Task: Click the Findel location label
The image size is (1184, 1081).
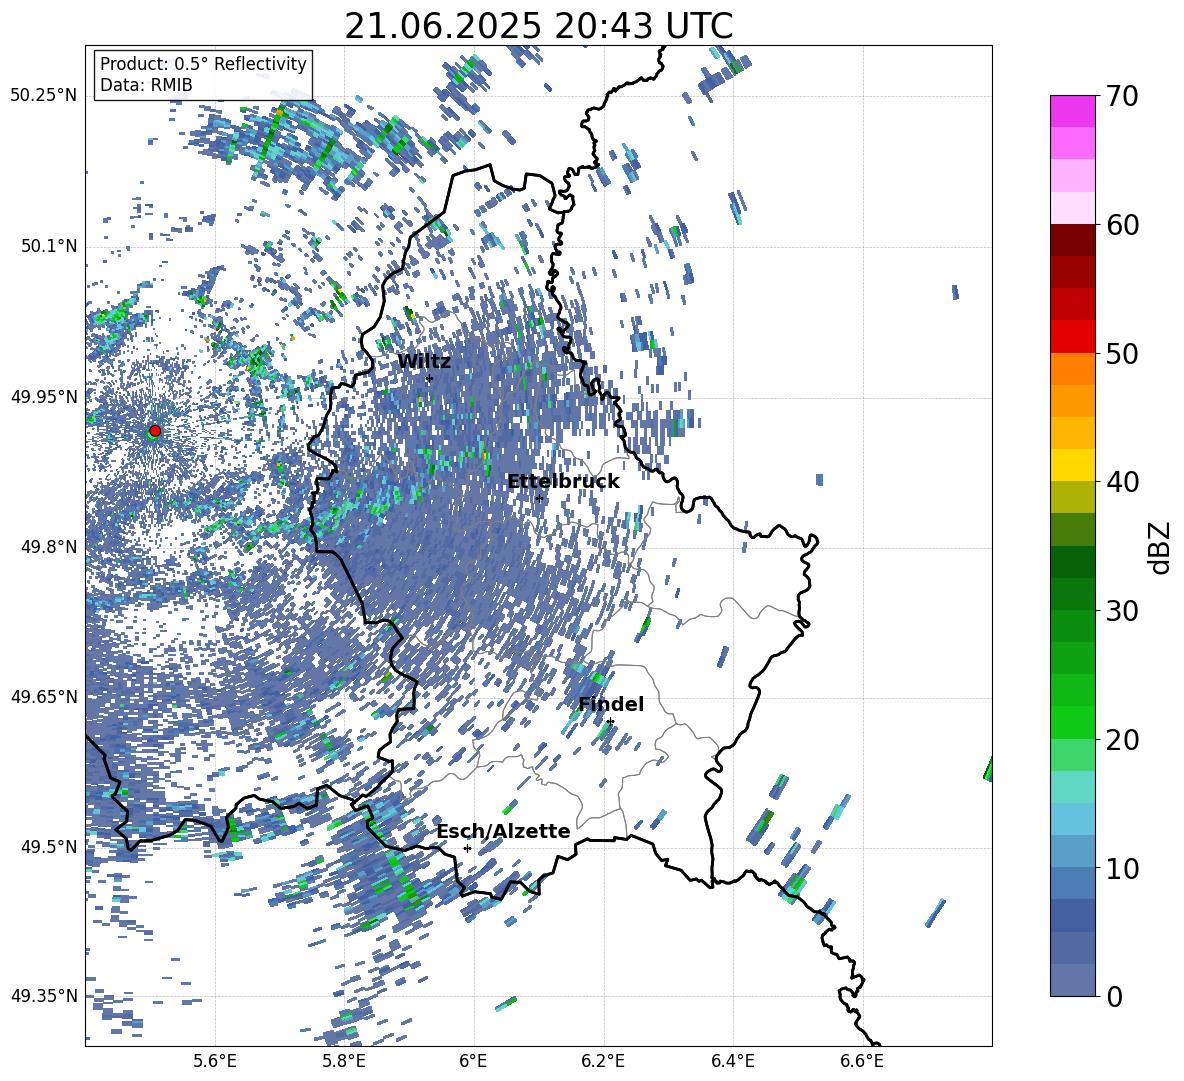Action: tap(611, 704)
